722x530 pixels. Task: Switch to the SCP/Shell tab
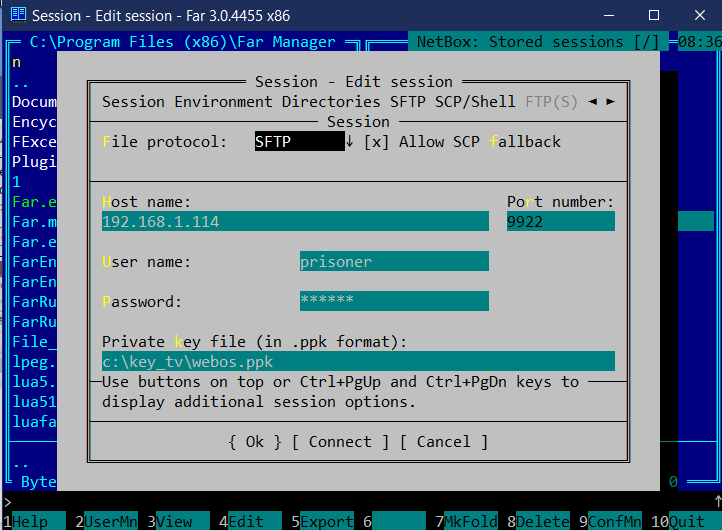477,102
